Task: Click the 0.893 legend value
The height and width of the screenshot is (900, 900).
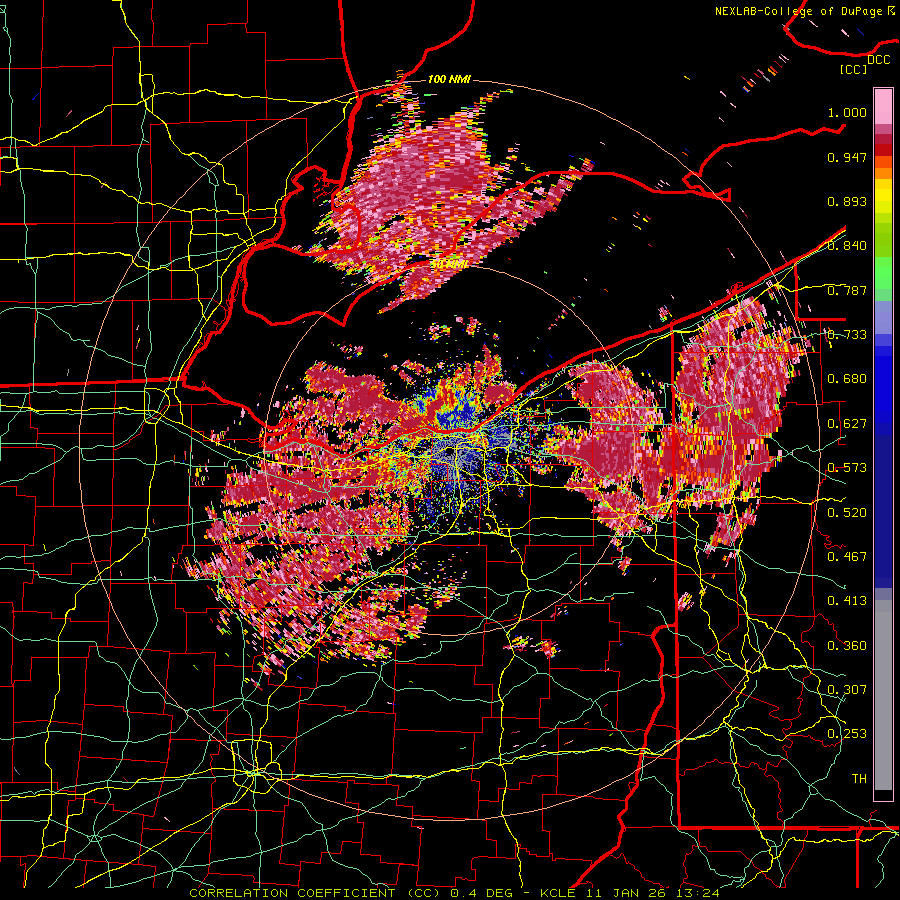Action: [847, 201]
